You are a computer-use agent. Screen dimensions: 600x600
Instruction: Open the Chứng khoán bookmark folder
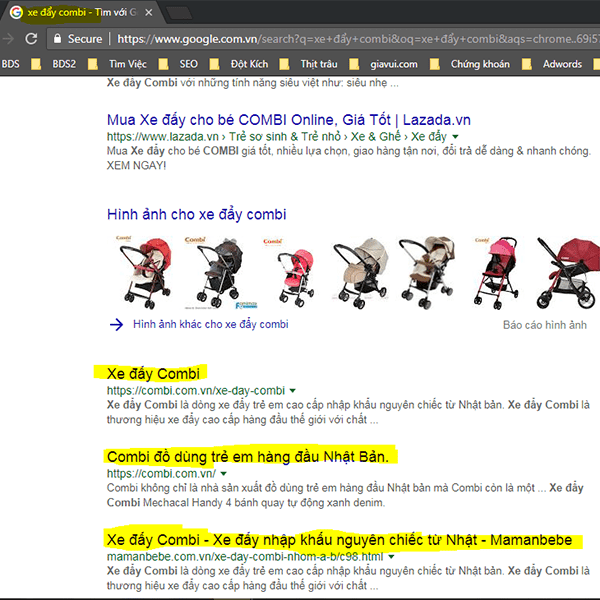[x=476, y=64]
